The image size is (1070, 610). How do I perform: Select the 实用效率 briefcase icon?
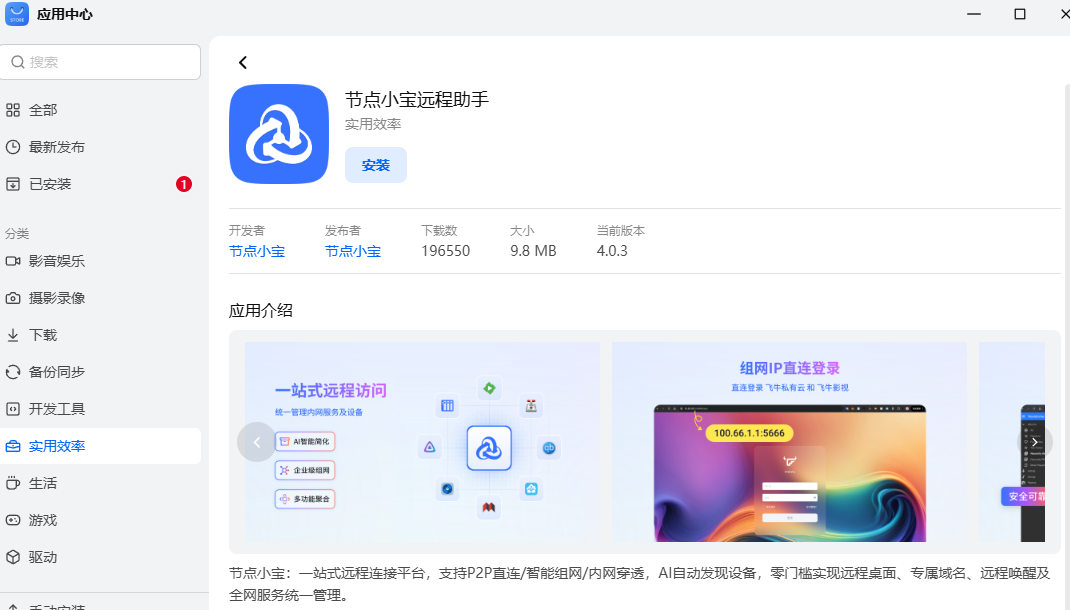(x=13, y=446)
